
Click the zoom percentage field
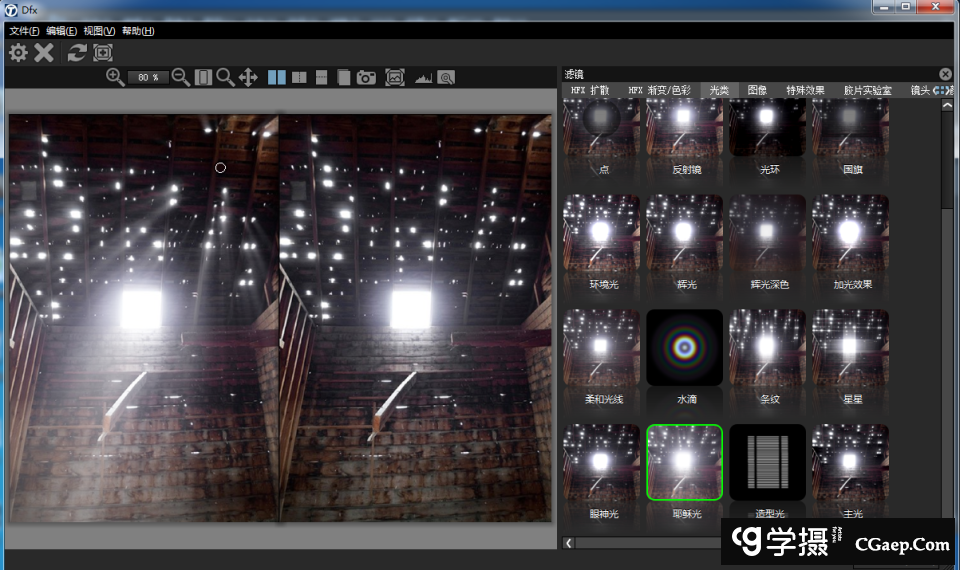coord(148,77)
